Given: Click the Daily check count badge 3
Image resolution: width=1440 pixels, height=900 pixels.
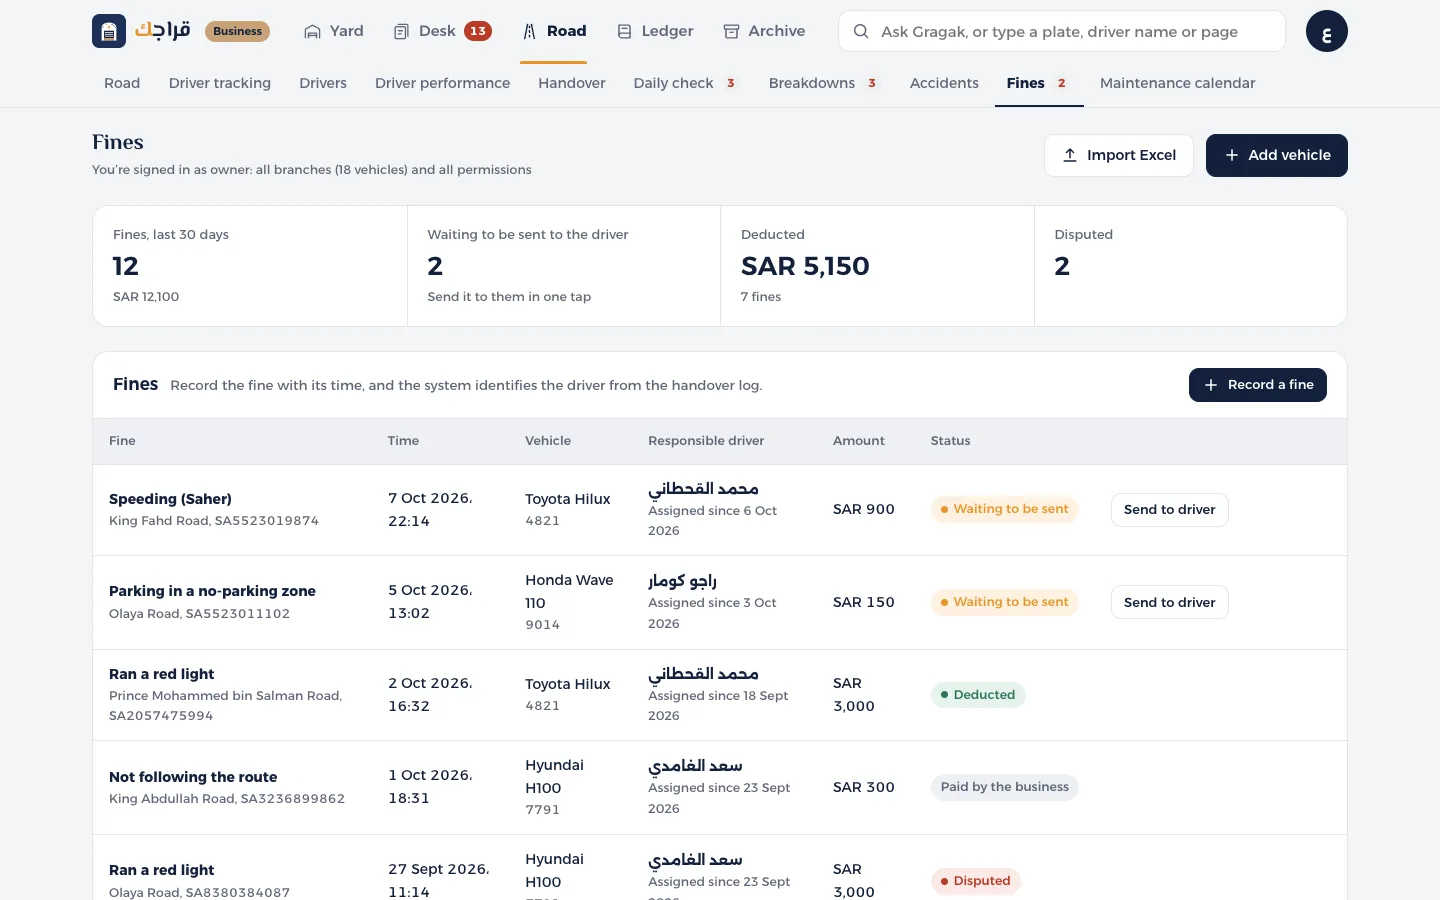Looking at the screenshot, I should tap(731, 83).
